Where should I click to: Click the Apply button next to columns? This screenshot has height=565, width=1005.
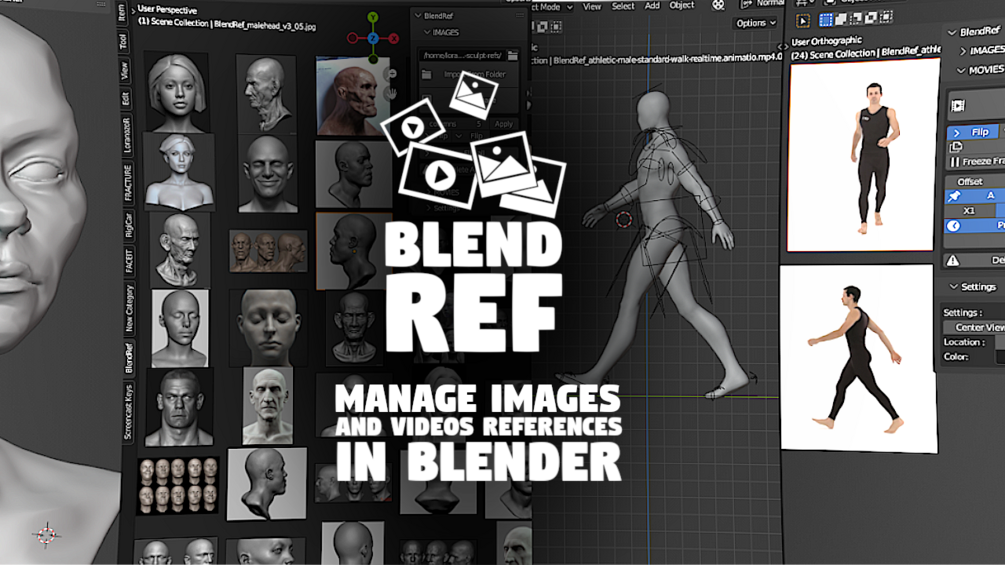pyautogui.click(x=504, y=124)
